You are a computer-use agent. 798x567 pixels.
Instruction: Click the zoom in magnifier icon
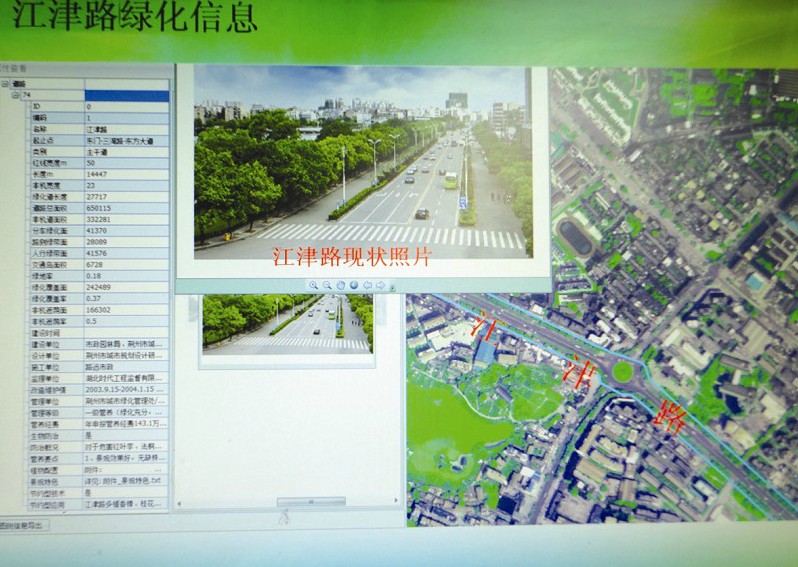pos(313,285)
